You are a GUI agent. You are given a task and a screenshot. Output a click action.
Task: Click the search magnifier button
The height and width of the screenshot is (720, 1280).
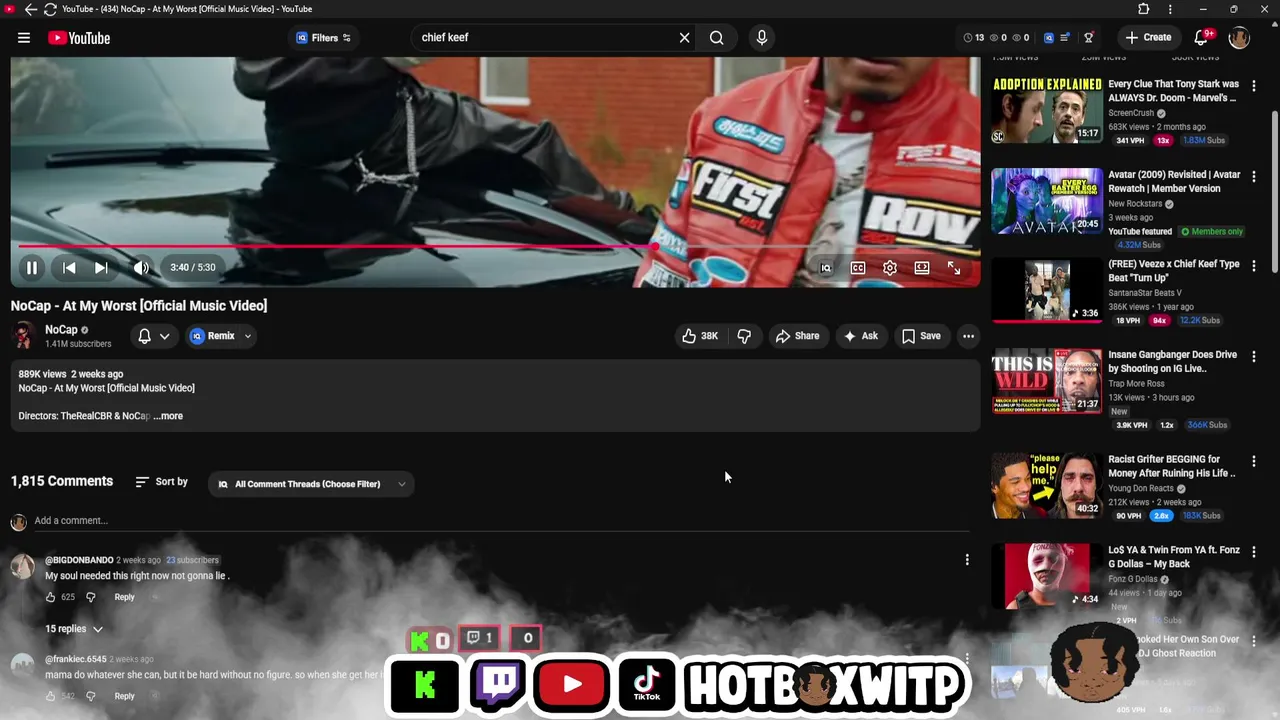click(x=716, y=38)
